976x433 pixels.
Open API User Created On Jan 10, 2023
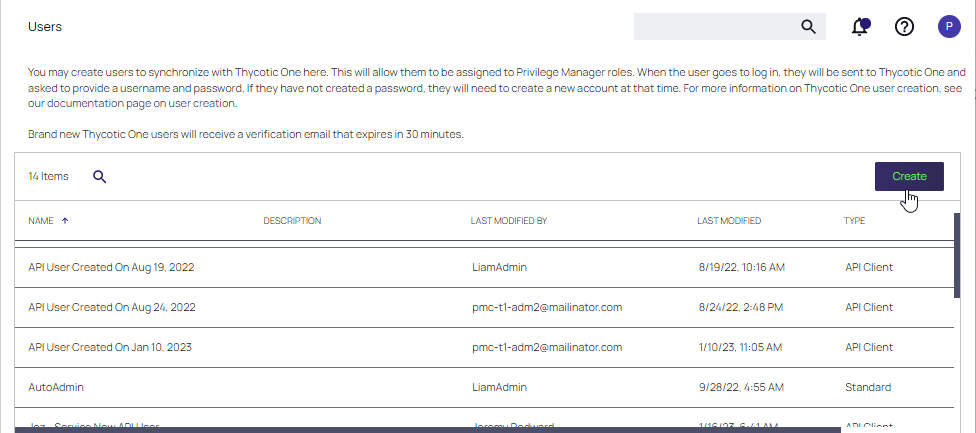(110, 347)
